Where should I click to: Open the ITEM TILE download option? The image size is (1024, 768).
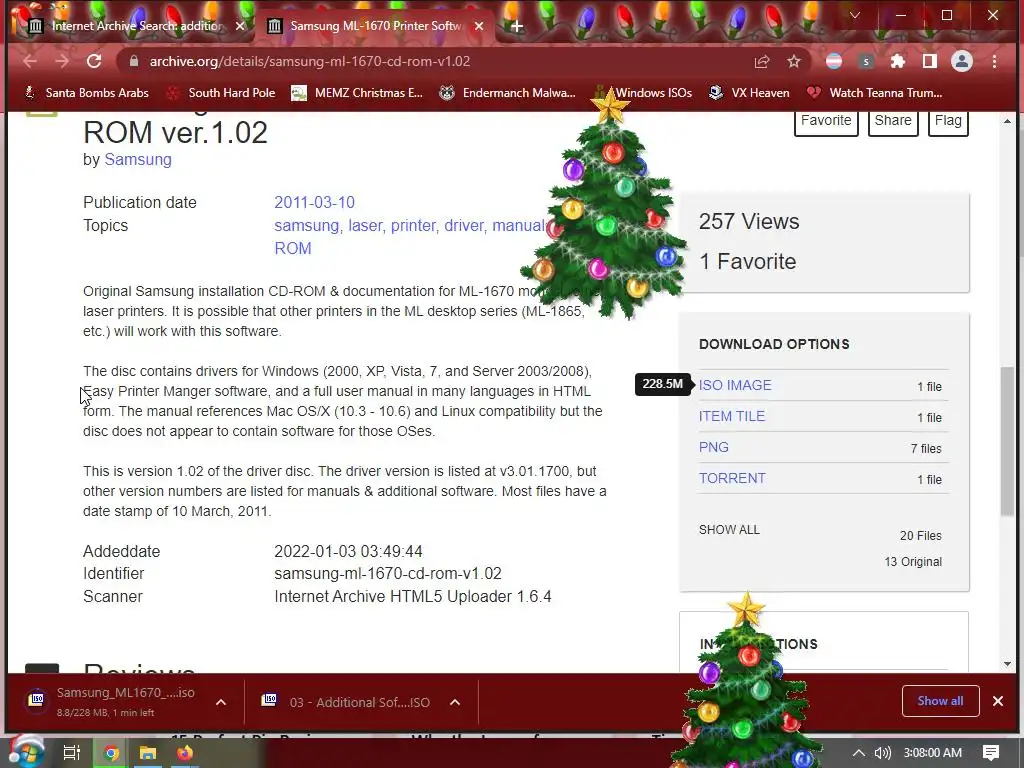pyautogui.click(x=731, y=416)
